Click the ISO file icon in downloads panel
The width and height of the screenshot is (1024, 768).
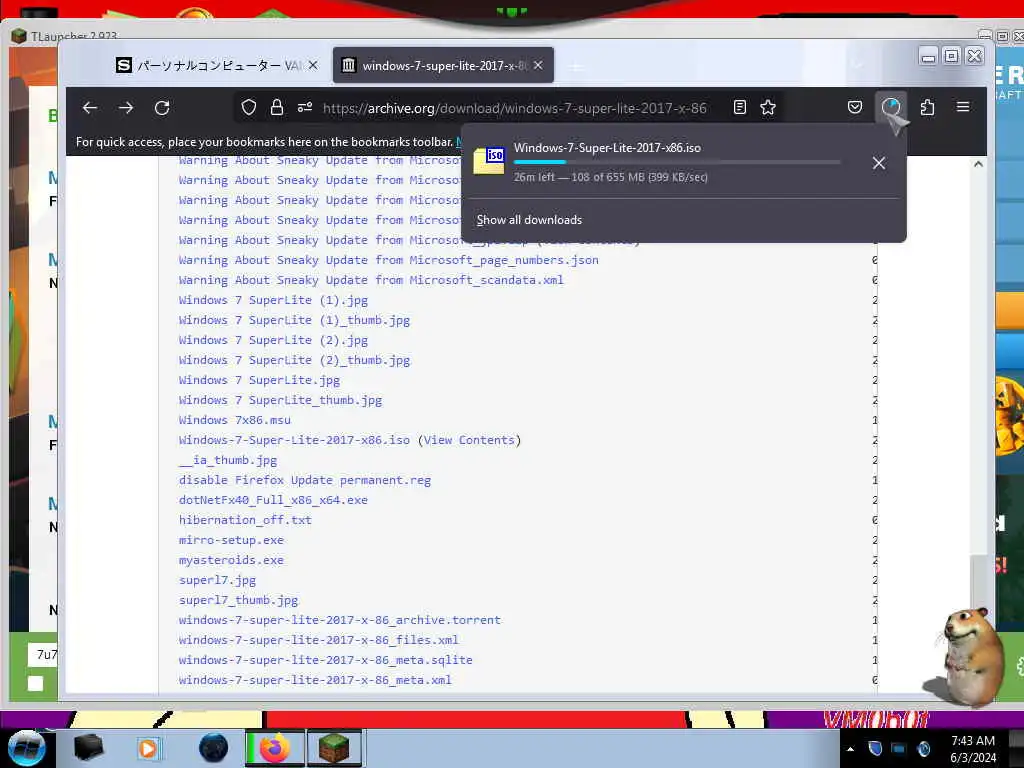489,161
